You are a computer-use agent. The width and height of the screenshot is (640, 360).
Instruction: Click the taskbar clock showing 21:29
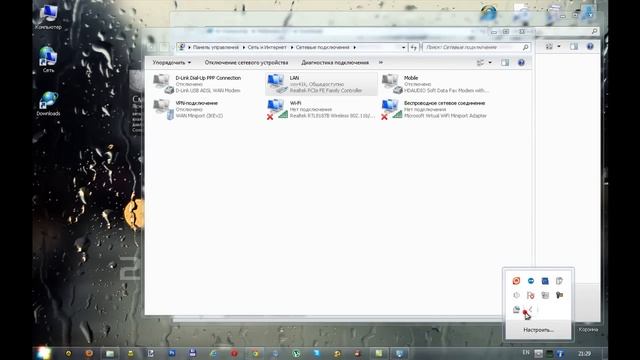click(584, 353)
